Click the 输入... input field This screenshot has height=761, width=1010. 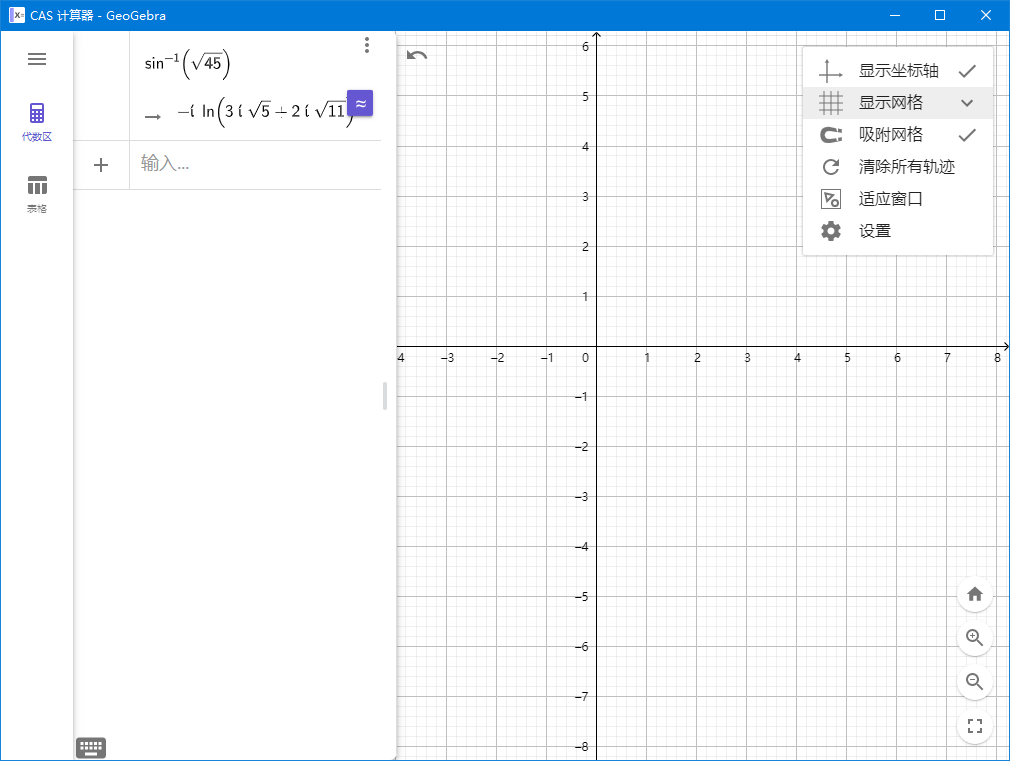(255, 164)
